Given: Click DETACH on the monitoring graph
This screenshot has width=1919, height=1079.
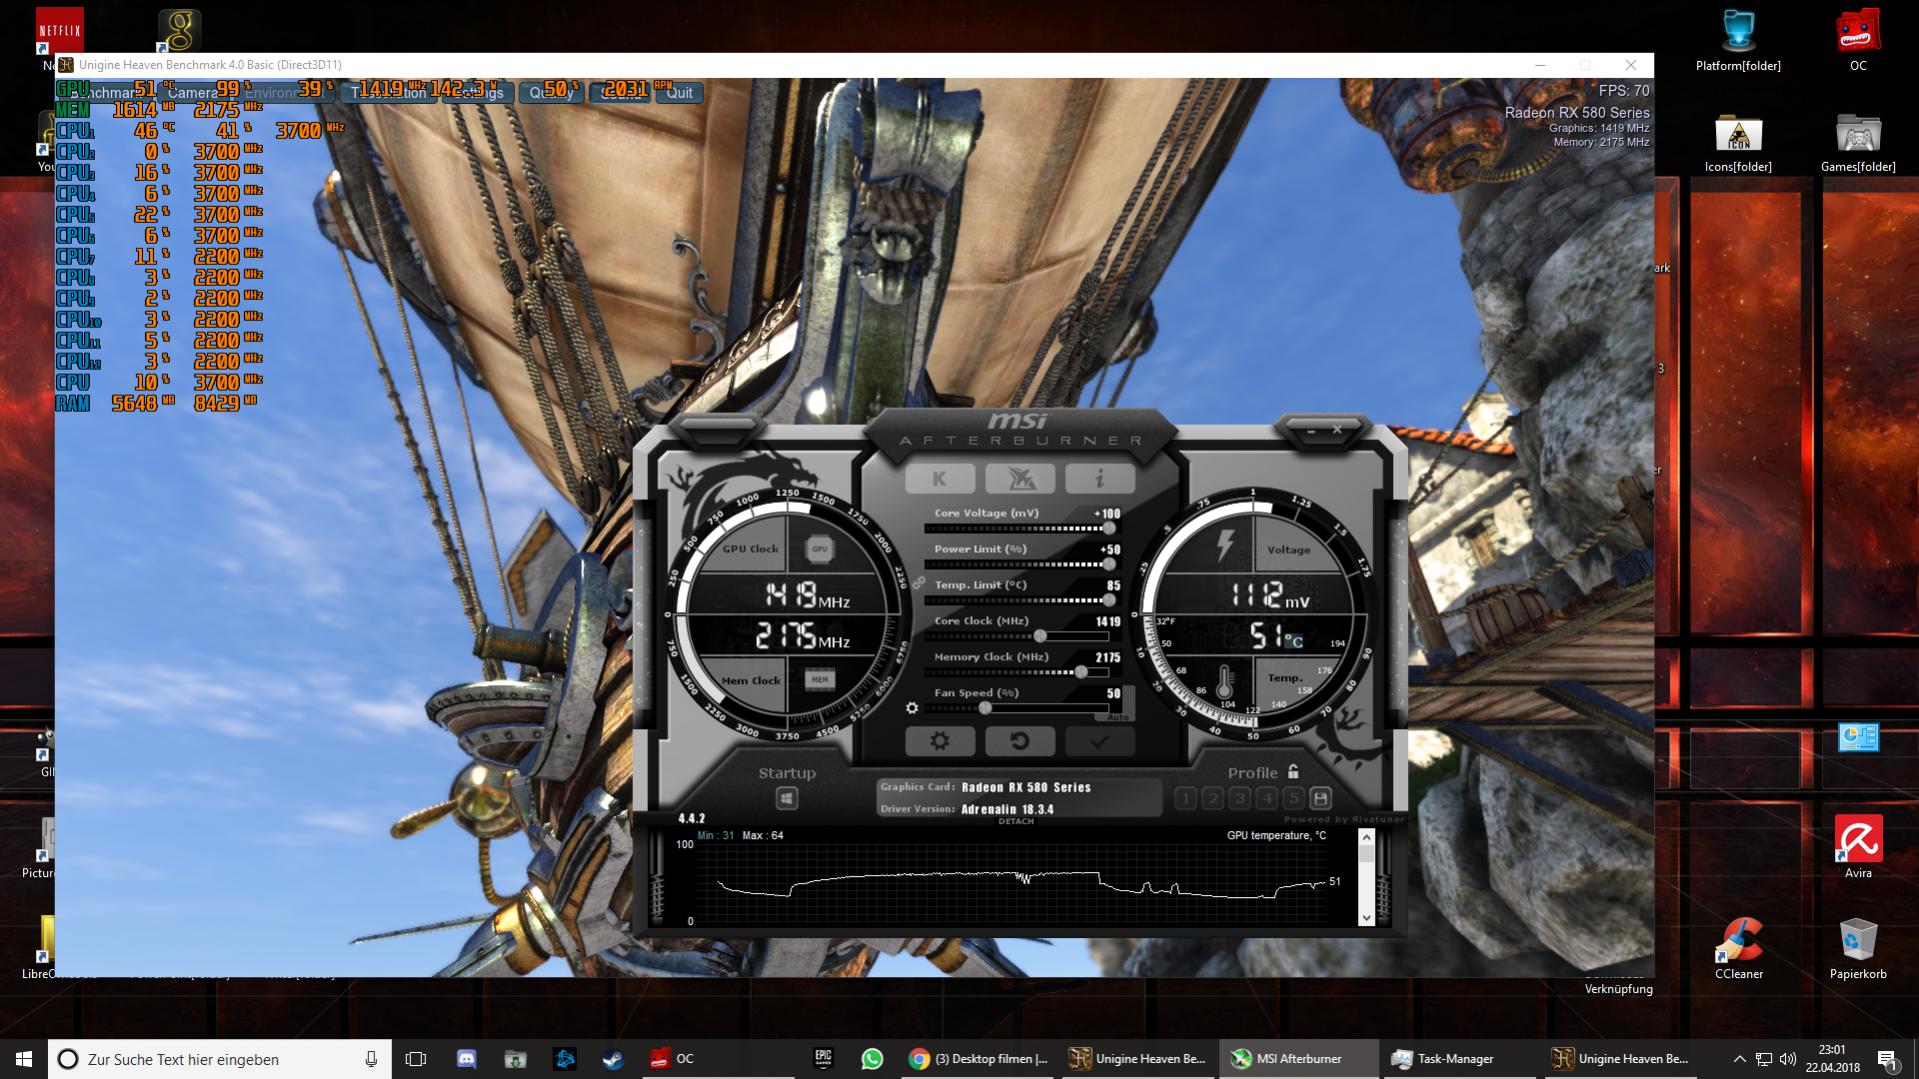Looking at the screenshot, I should [1016, 821].
